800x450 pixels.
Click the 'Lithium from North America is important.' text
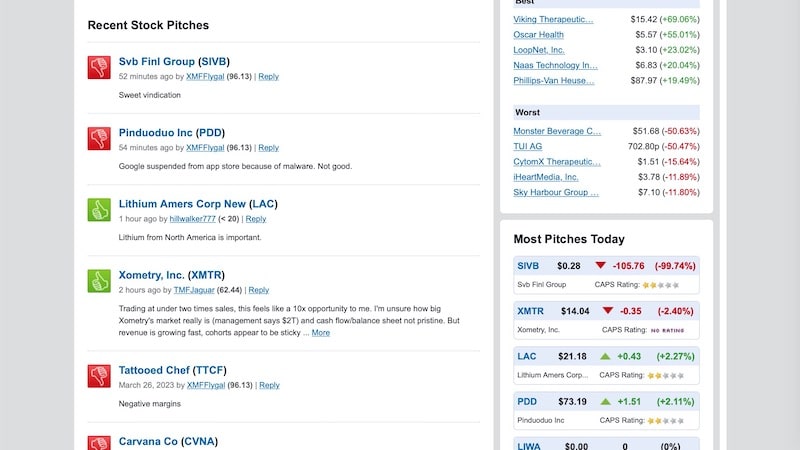(190, 238)
